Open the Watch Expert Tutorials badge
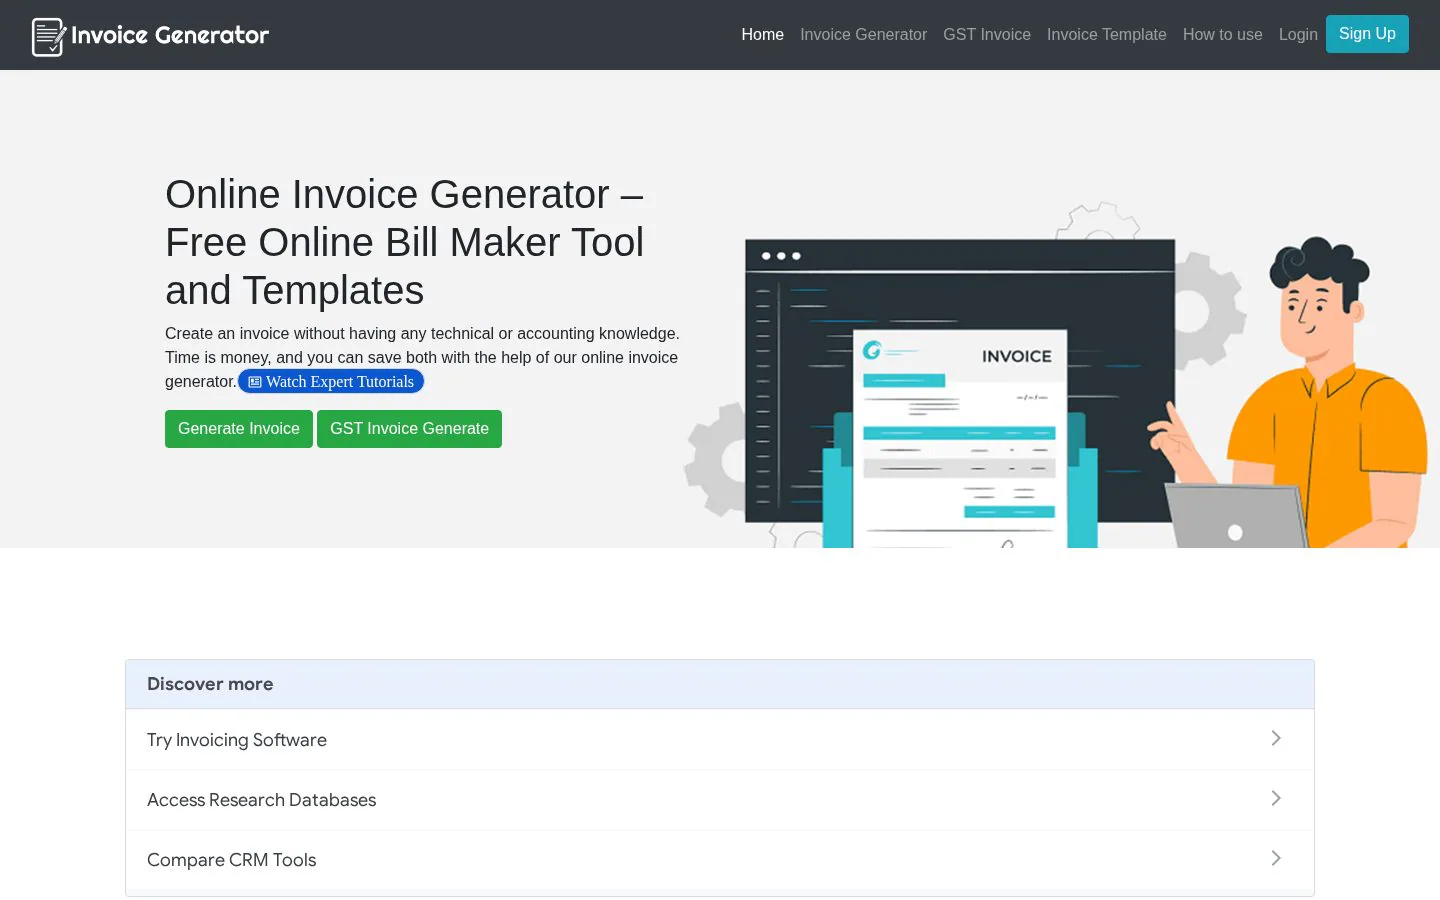 331,382
